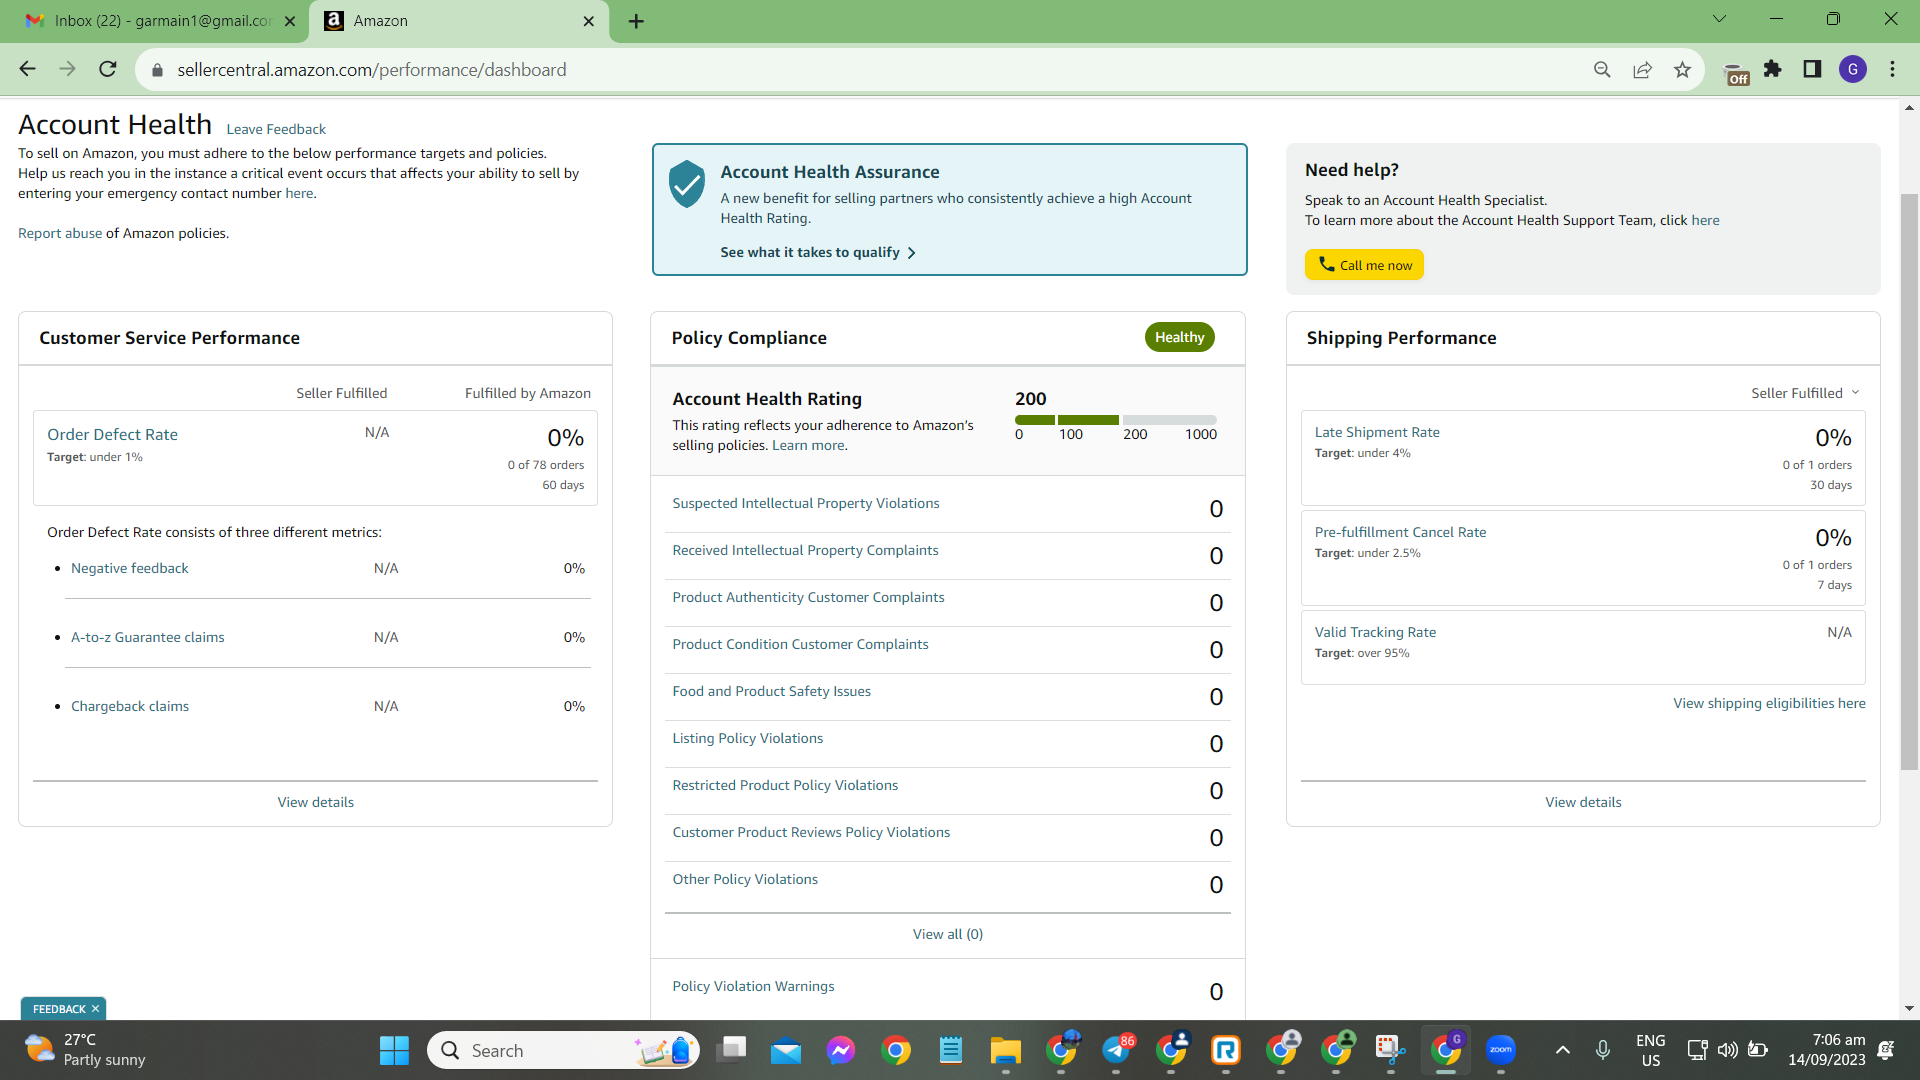Open Received Intellectual Property Complaints
Viewport: 1920px width, 1080px height.
coord(806,550)
